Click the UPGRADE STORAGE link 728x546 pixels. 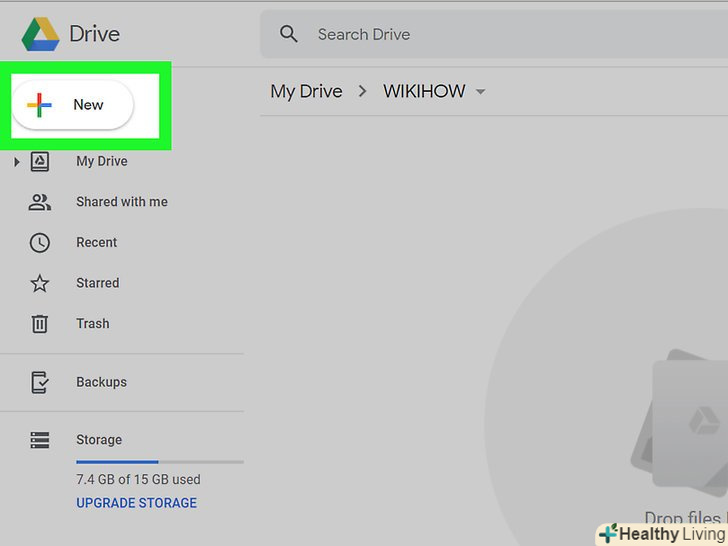136,503
